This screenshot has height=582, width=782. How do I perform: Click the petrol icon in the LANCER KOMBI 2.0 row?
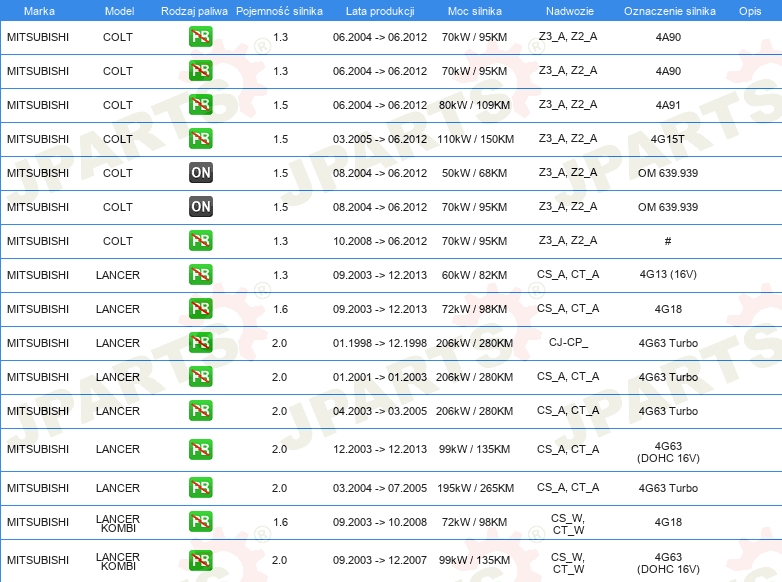click(x=200, y=560)
